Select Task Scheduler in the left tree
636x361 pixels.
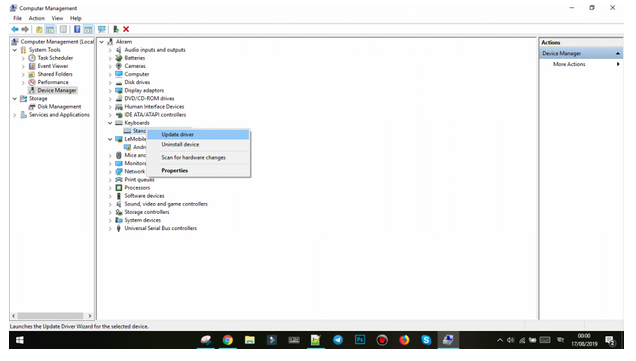pyautogui.click(x=55, y=58)
